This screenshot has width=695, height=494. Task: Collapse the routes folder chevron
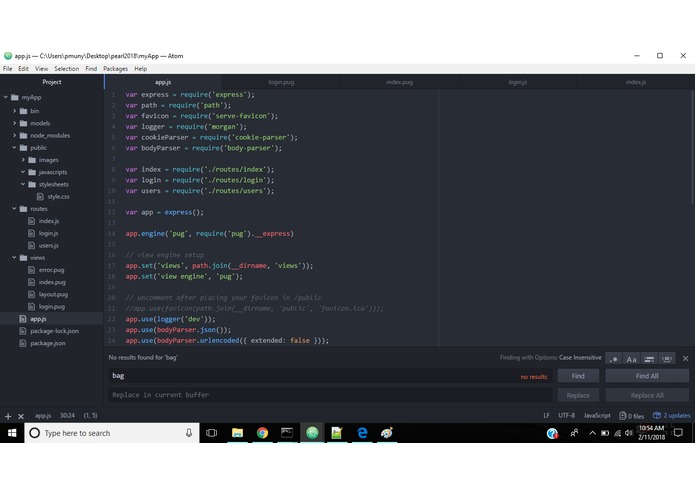(x=15, y=208)
